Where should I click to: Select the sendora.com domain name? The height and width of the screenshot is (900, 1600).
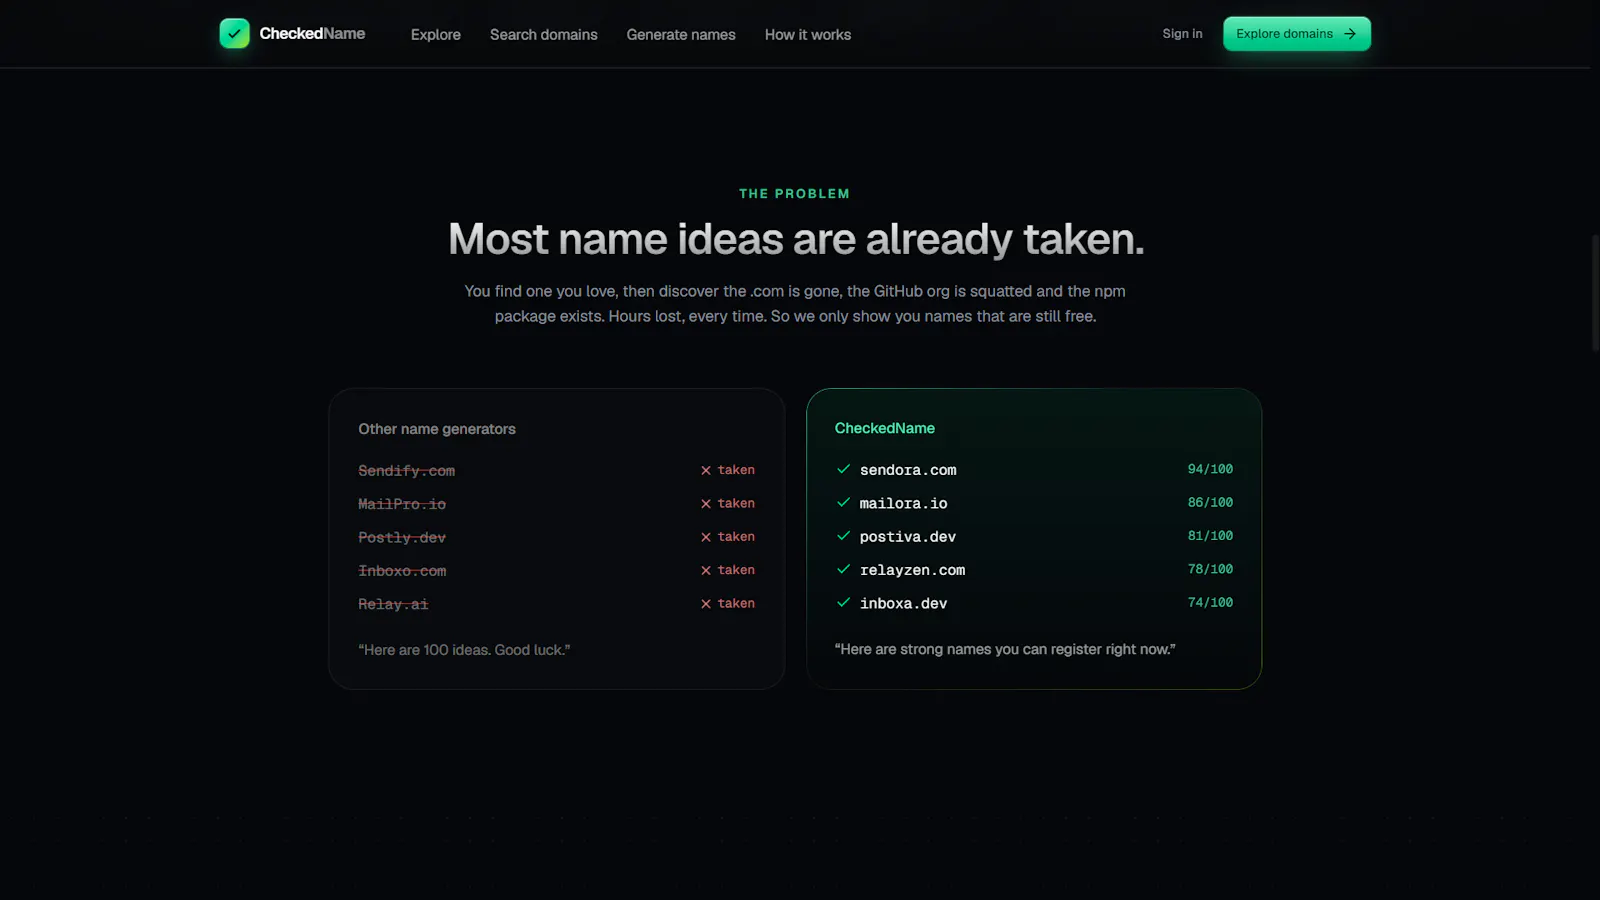point(908,470)
